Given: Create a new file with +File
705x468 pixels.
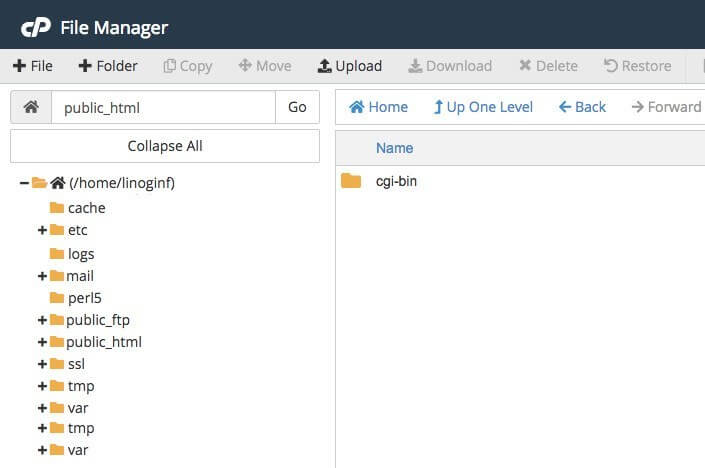Looking at the screenshot, I should tap(33, 66).
